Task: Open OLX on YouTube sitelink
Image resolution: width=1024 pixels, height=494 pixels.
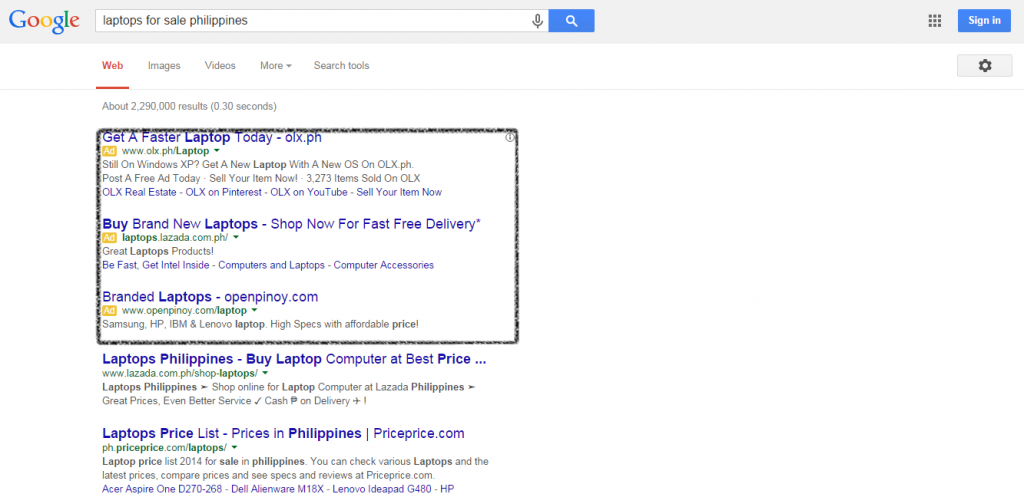Action: pyautogui.click(x=310, y=192)
